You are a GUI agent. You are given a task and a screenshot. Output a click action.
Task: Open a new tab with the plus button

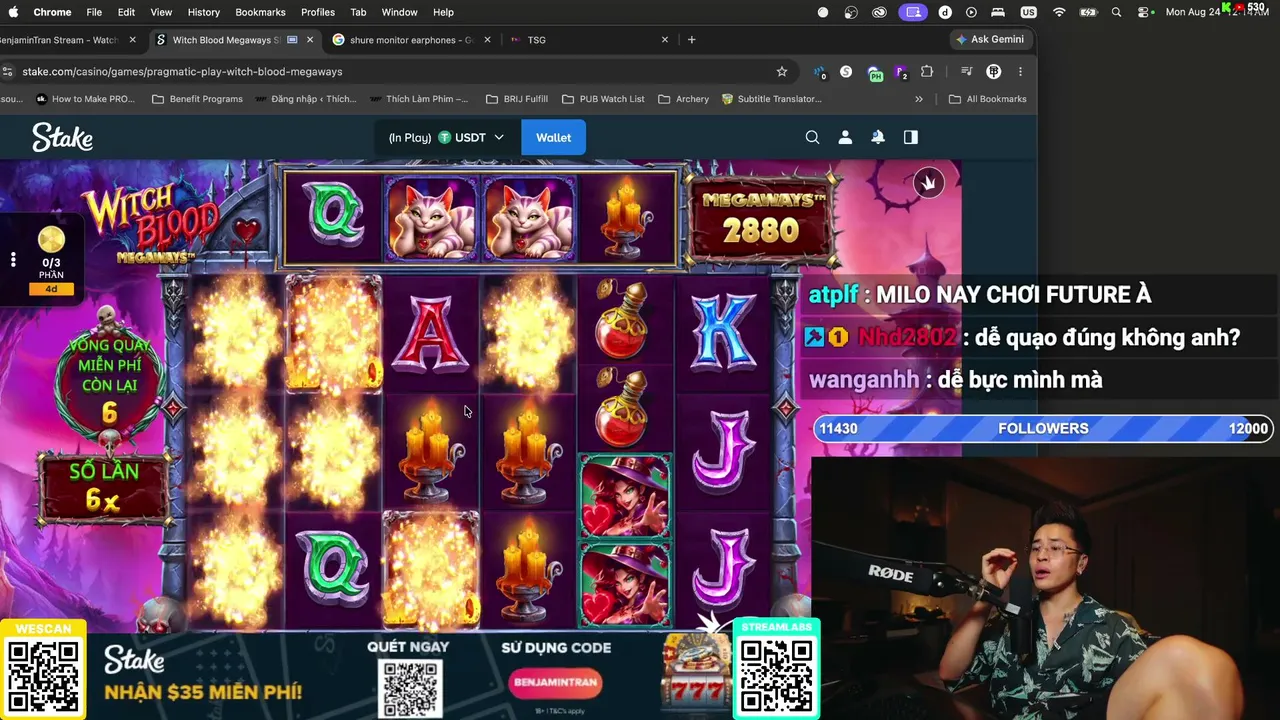point(691,40)
